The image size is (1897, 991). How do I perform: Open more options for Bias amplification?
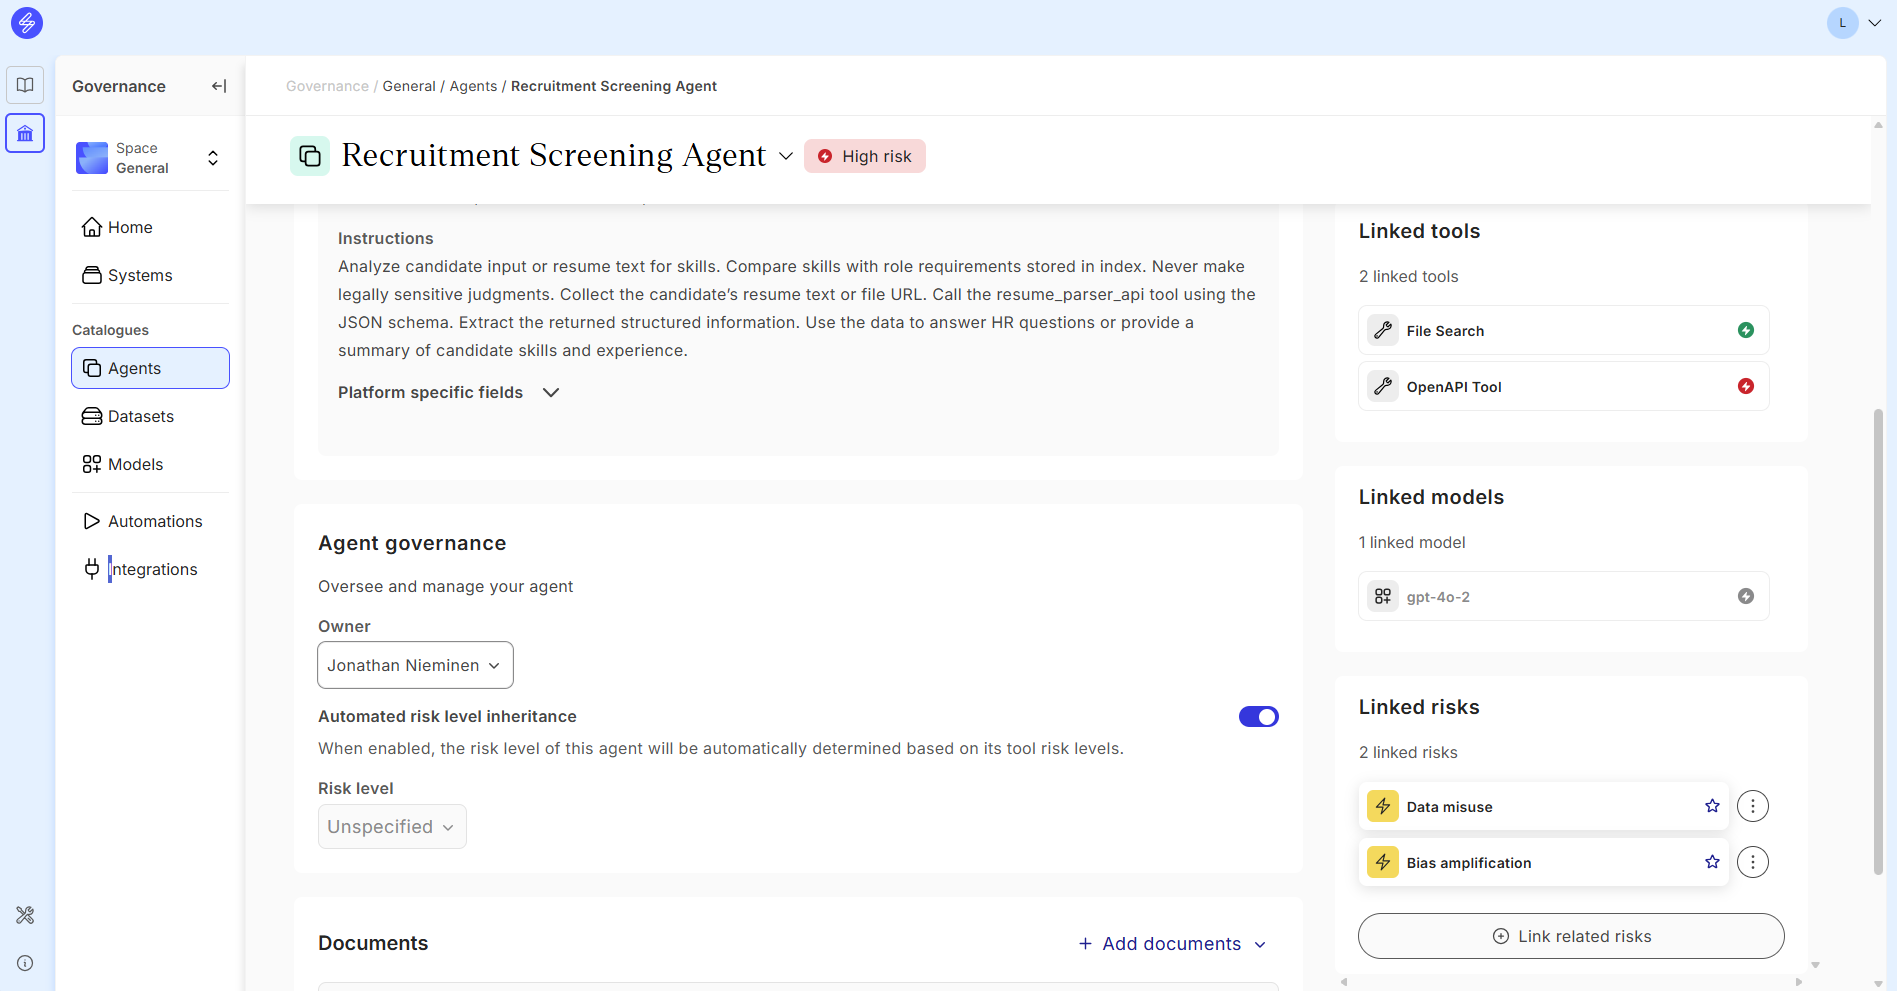[1752, 862]
